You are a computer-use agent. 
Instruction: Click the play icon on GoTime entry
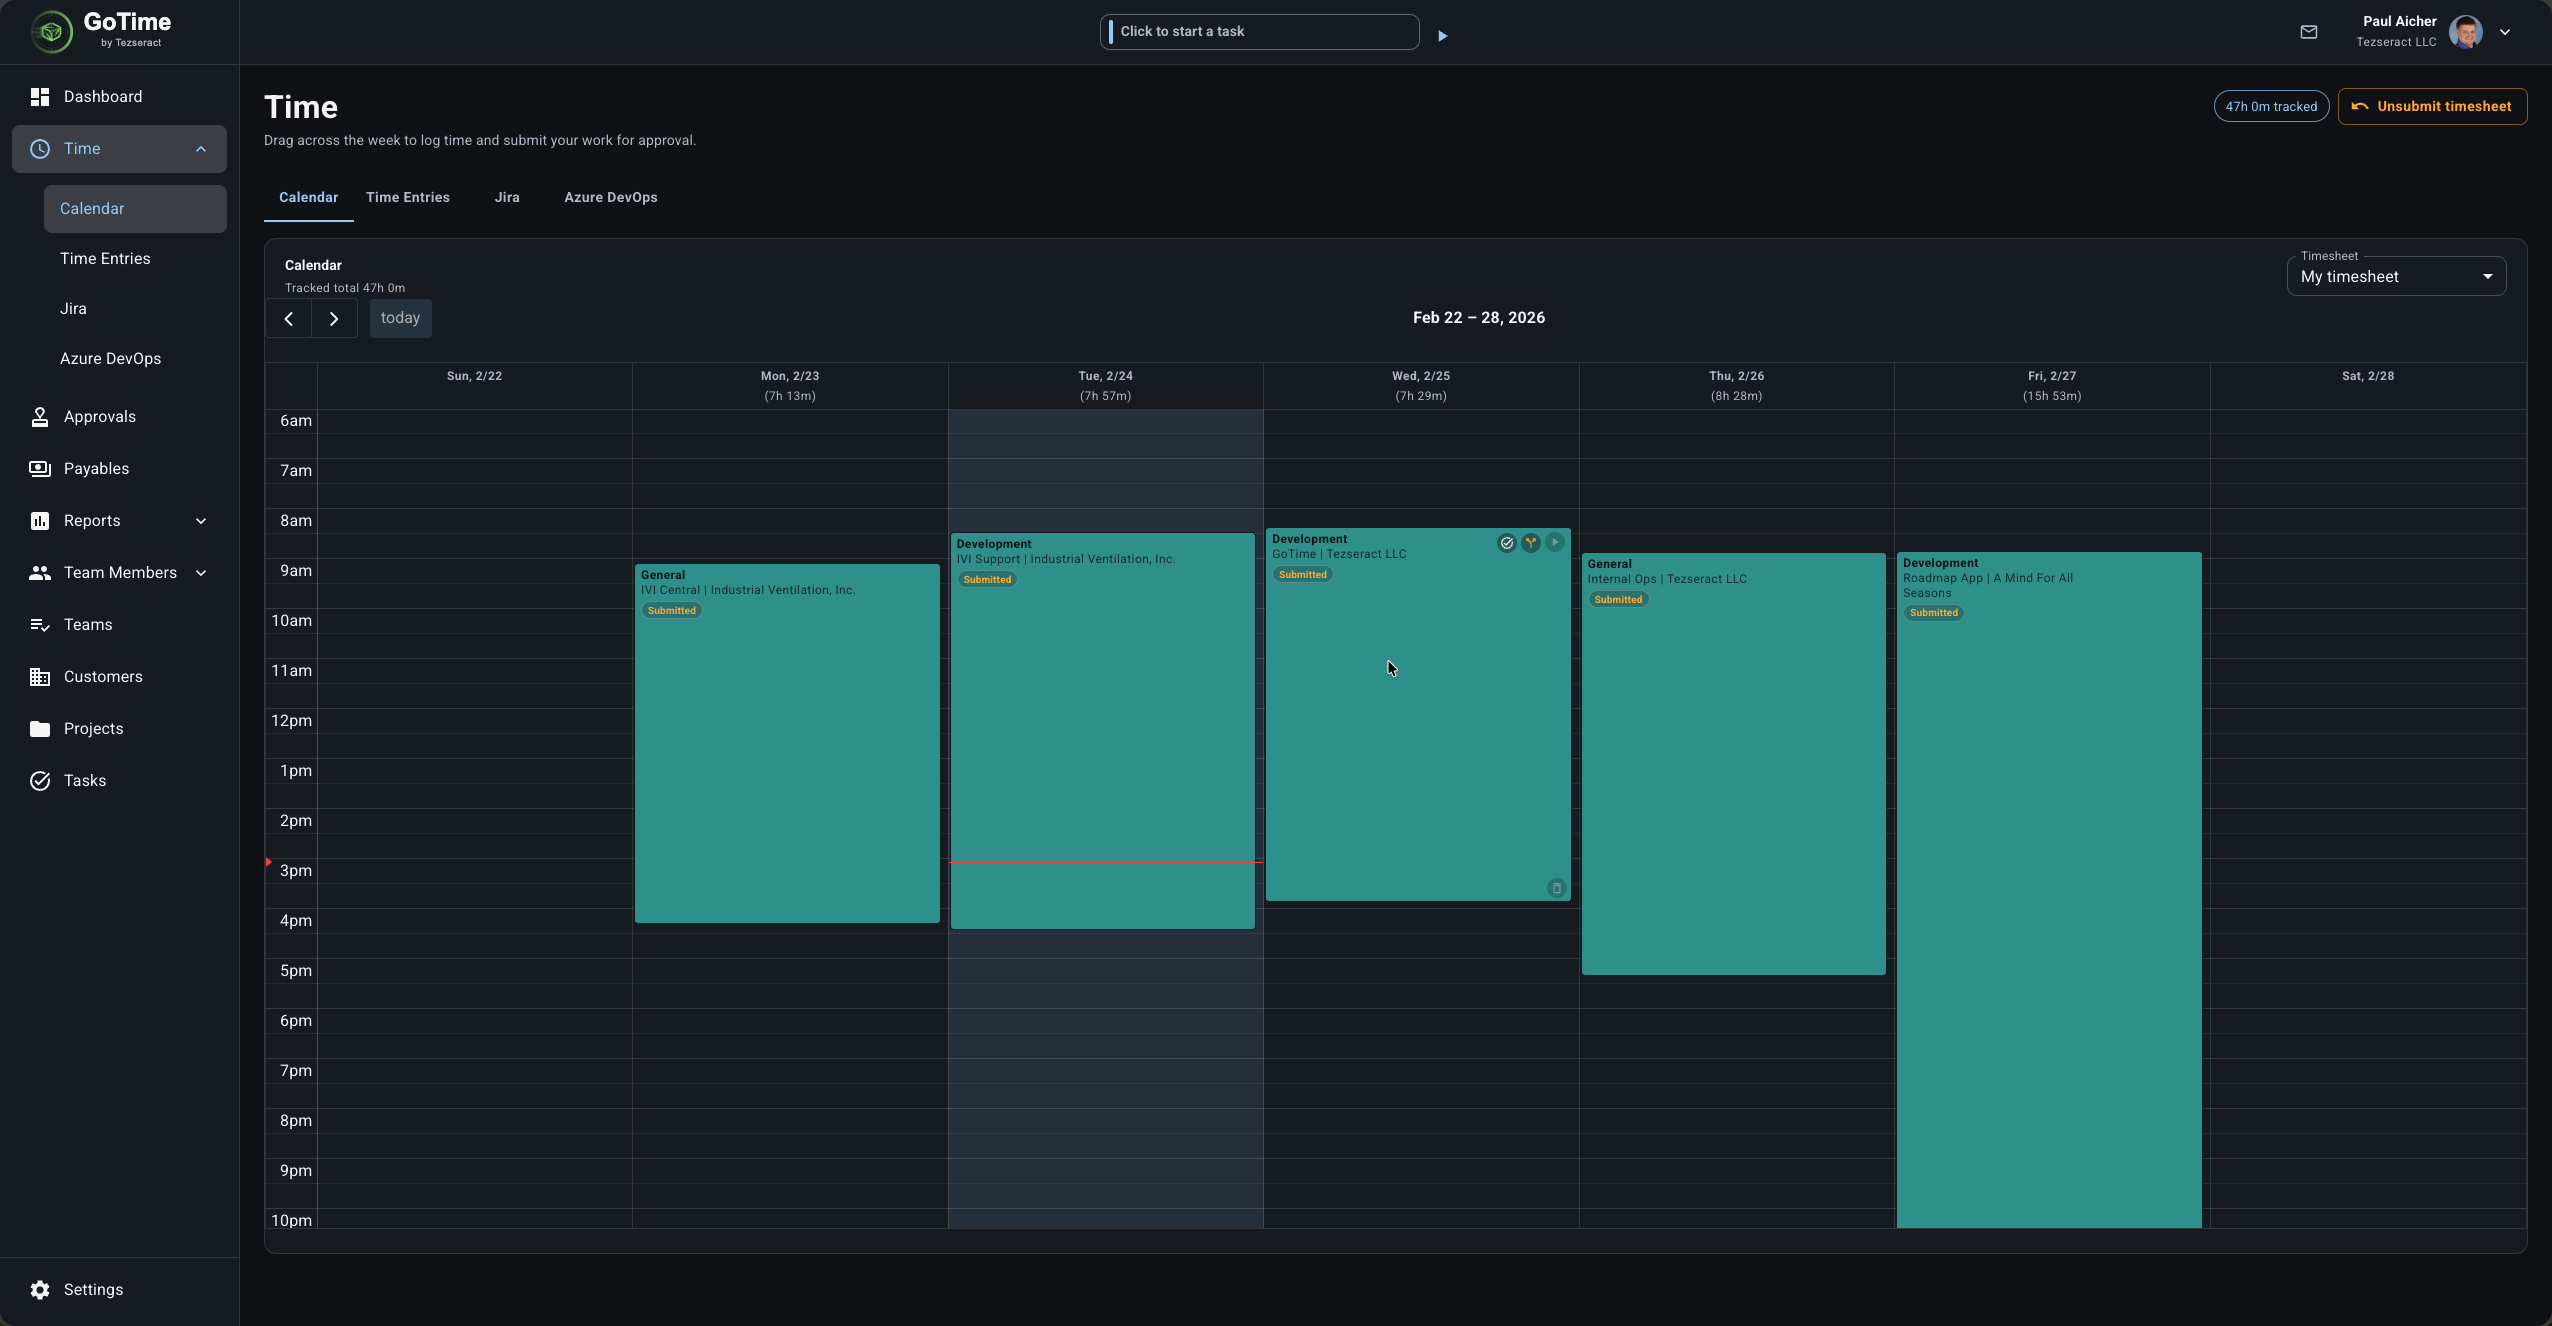pos(1555,542)
